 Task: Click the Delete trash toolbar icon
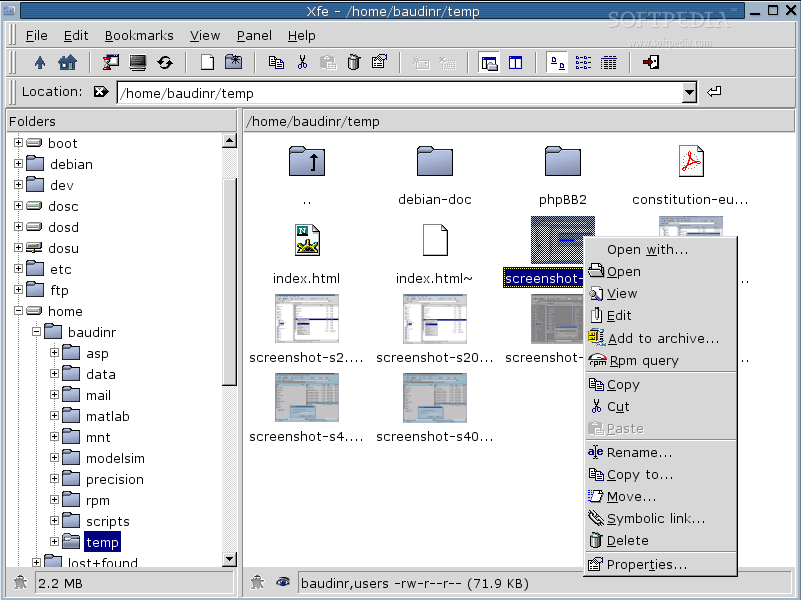(x=354, y=63)
